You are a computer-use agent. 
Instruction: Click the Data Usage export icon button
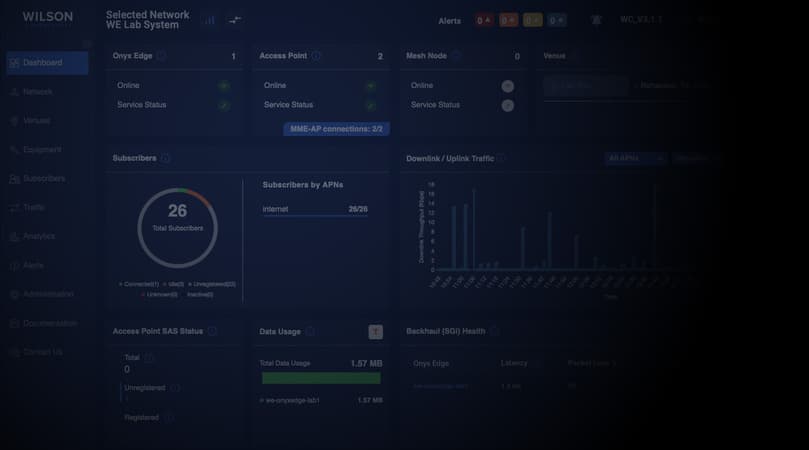pyautogui.click(x=375, y=332)
